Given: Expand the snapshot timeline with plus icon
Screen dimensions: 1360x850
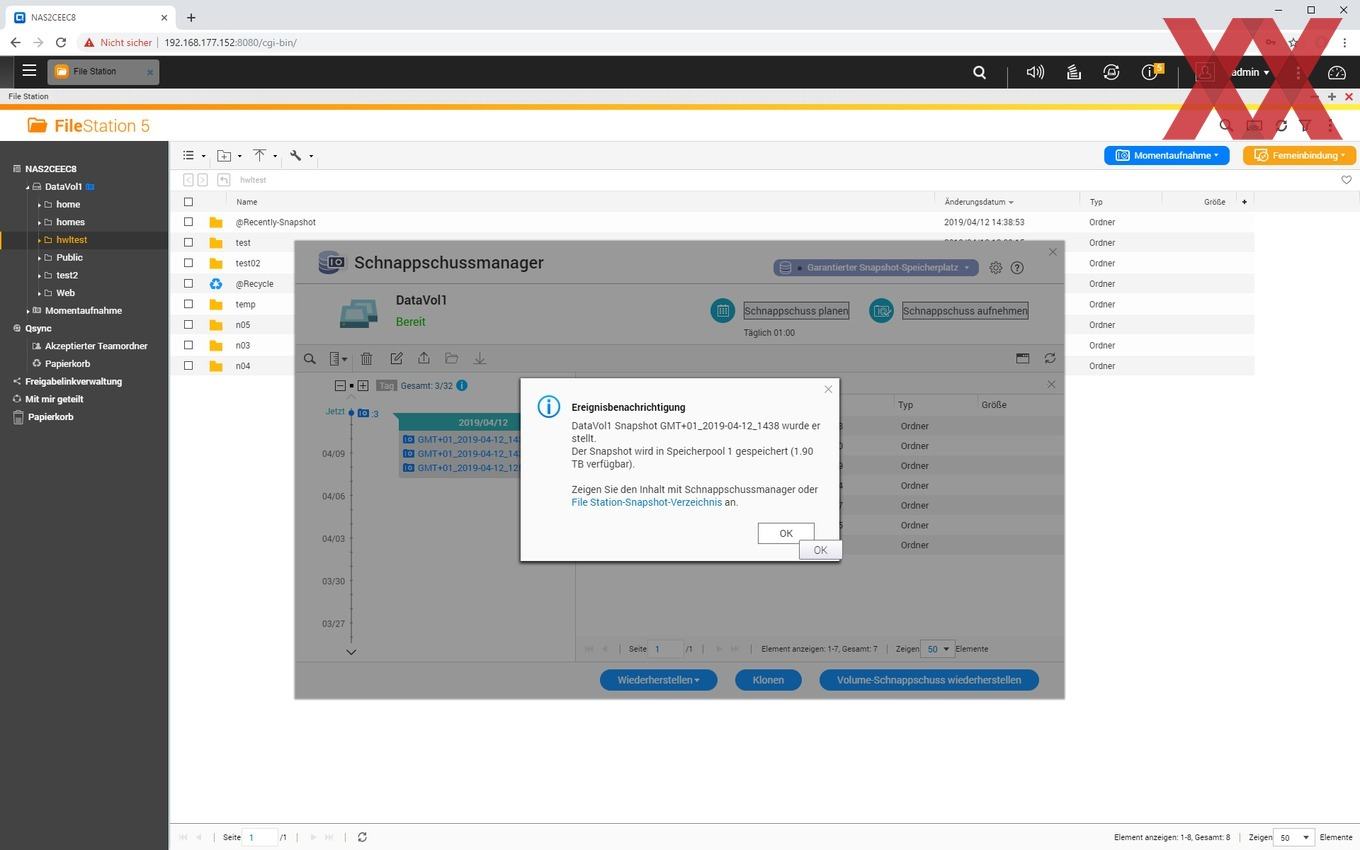Looking at the screenshot, I should coord(363,385).
